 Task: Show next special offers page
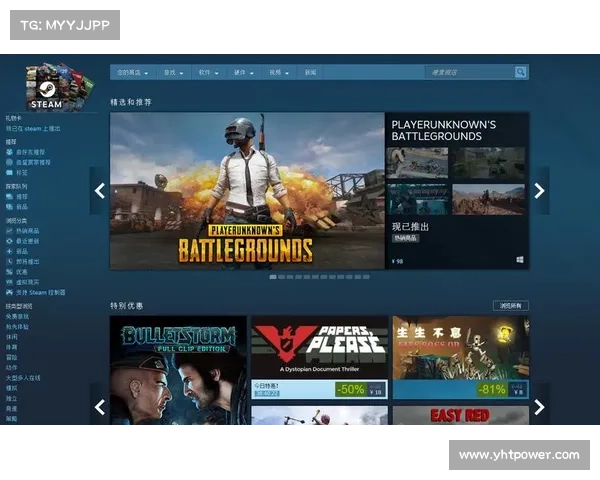pos(539,407)
